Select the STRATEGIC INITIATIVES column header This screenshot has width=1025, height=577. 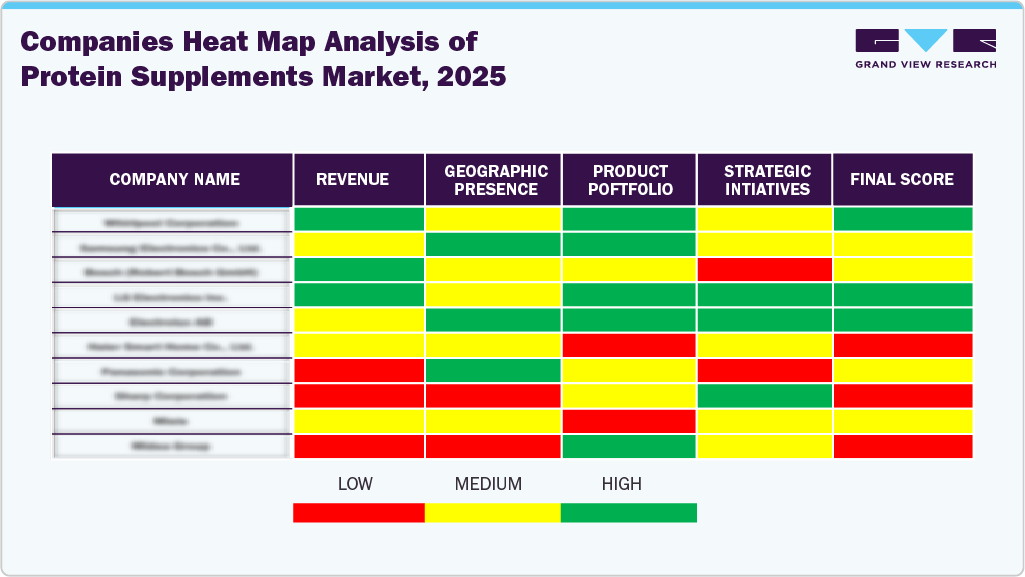pos(765,179)
